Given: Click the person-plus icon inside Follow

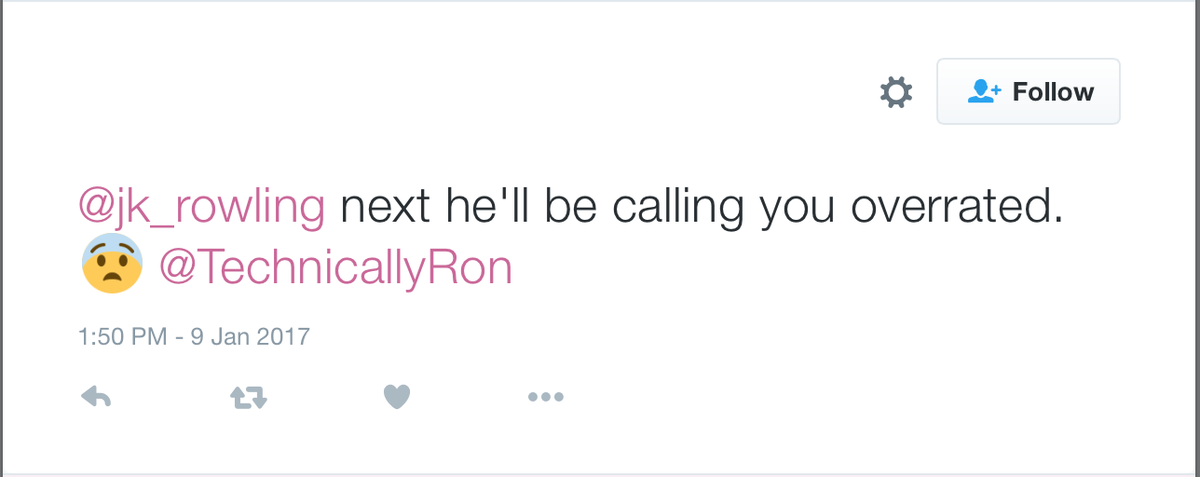Looking at the screenshot, I should point(985,92).
